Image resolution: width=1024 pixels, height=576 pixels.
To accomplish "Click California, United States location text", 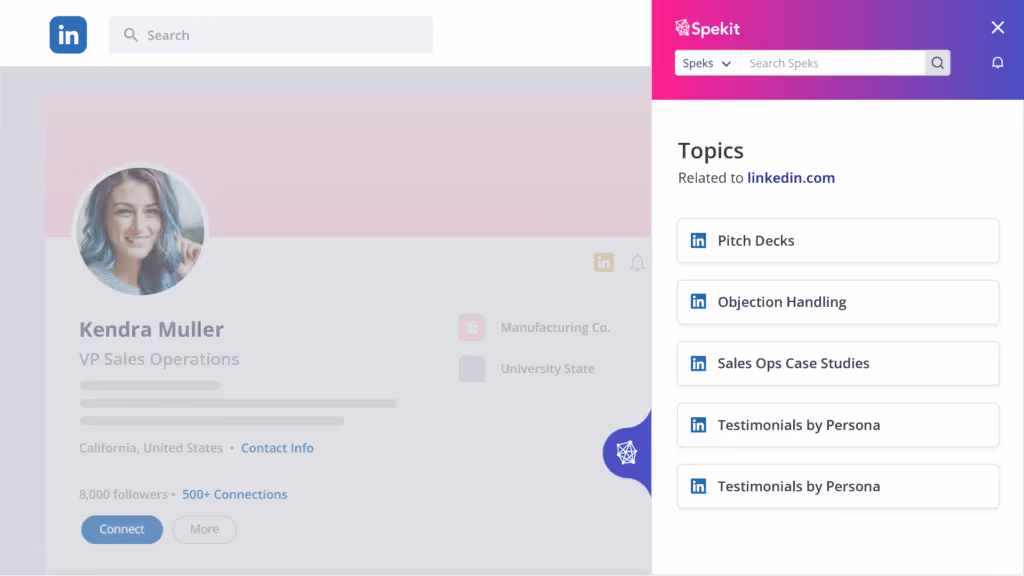I will click(151, 448).
